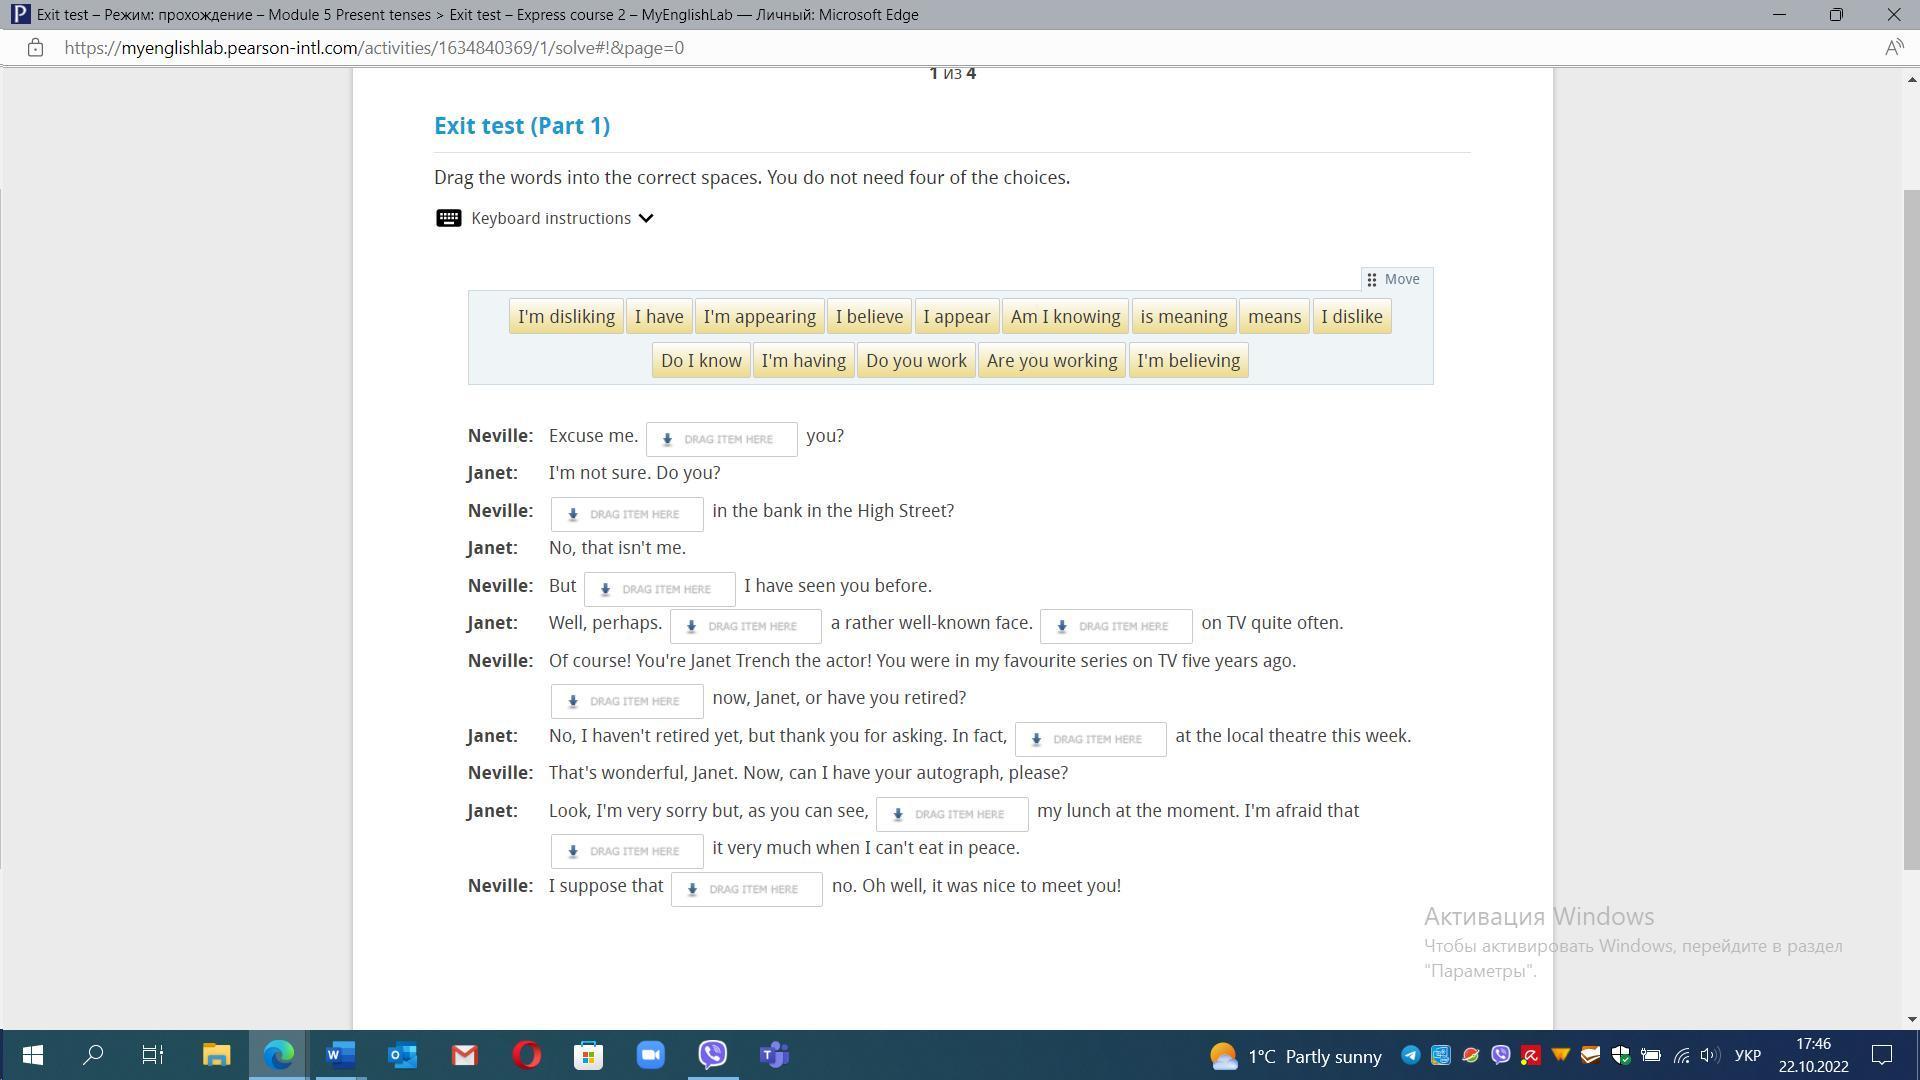Click the keyboard icon beside Keyboard instructions
This screenshot has width=1920, height=1080.
(448, 218)
